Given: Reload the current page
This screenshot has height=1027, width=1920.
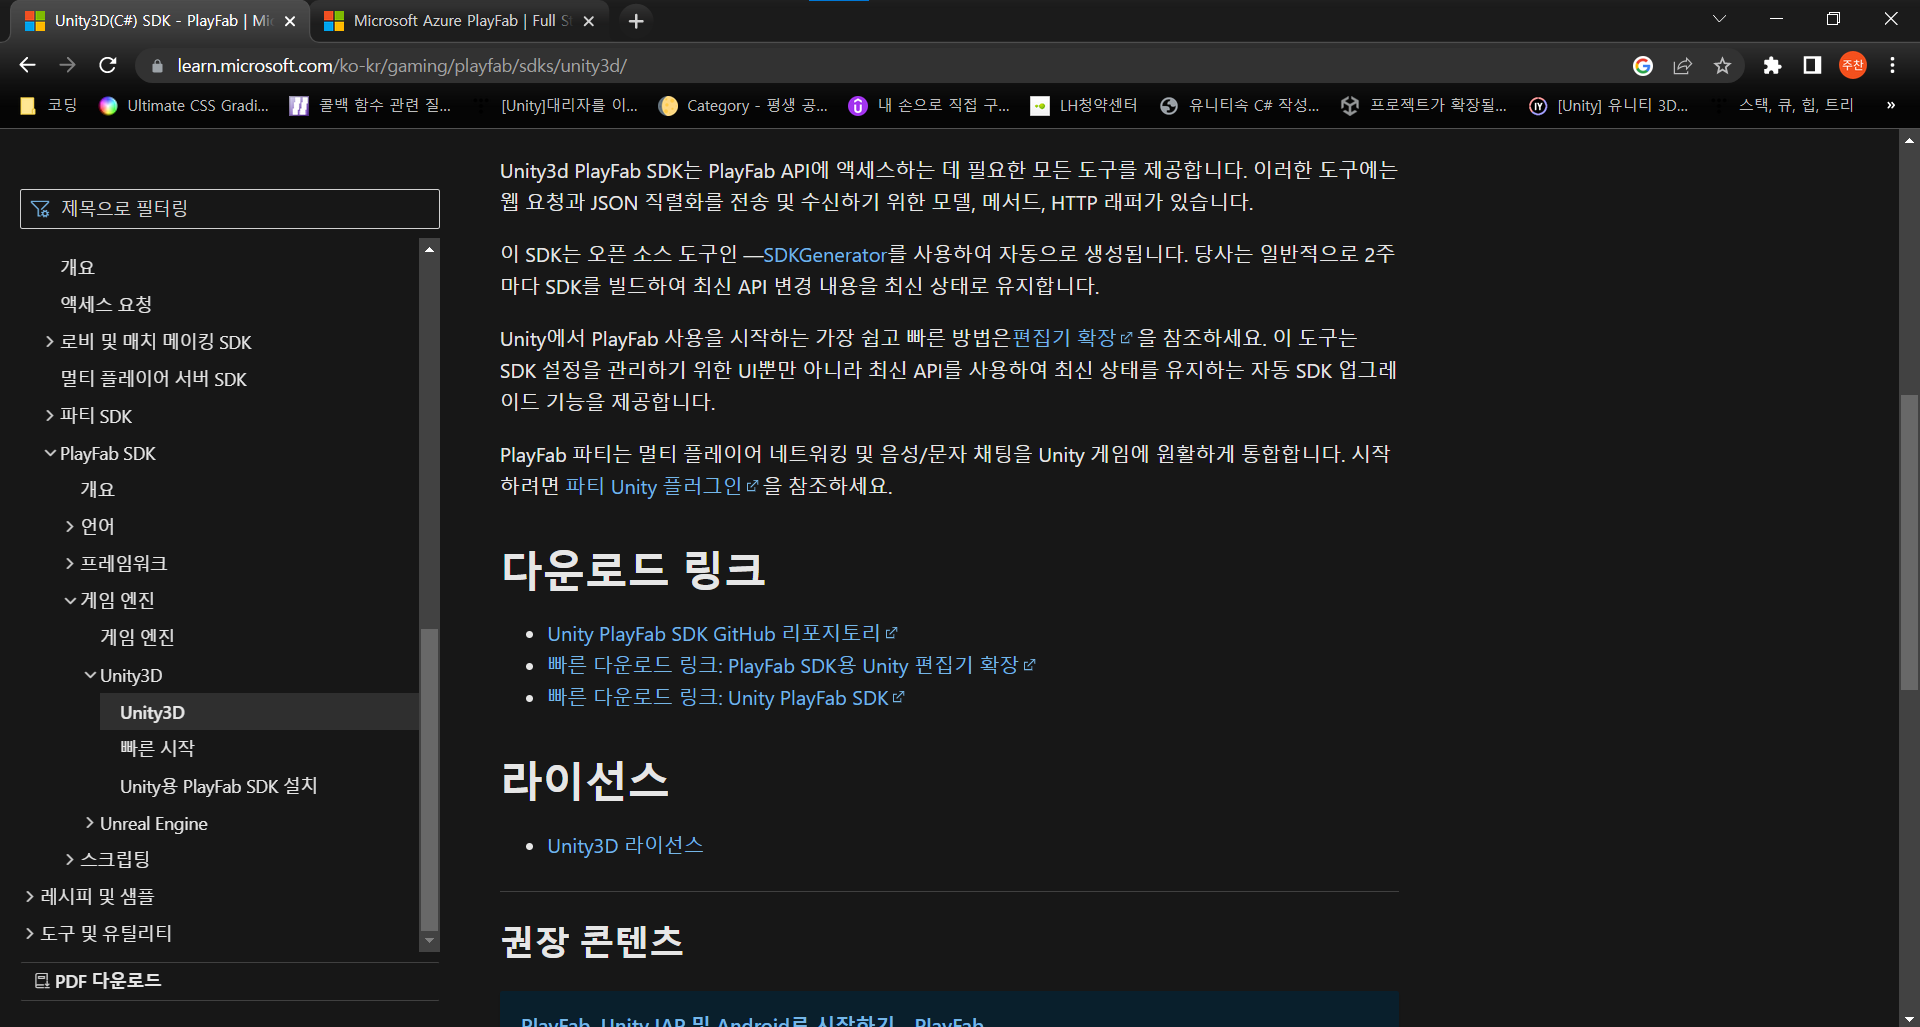Looking at the screenshot, I should (108, 65).
